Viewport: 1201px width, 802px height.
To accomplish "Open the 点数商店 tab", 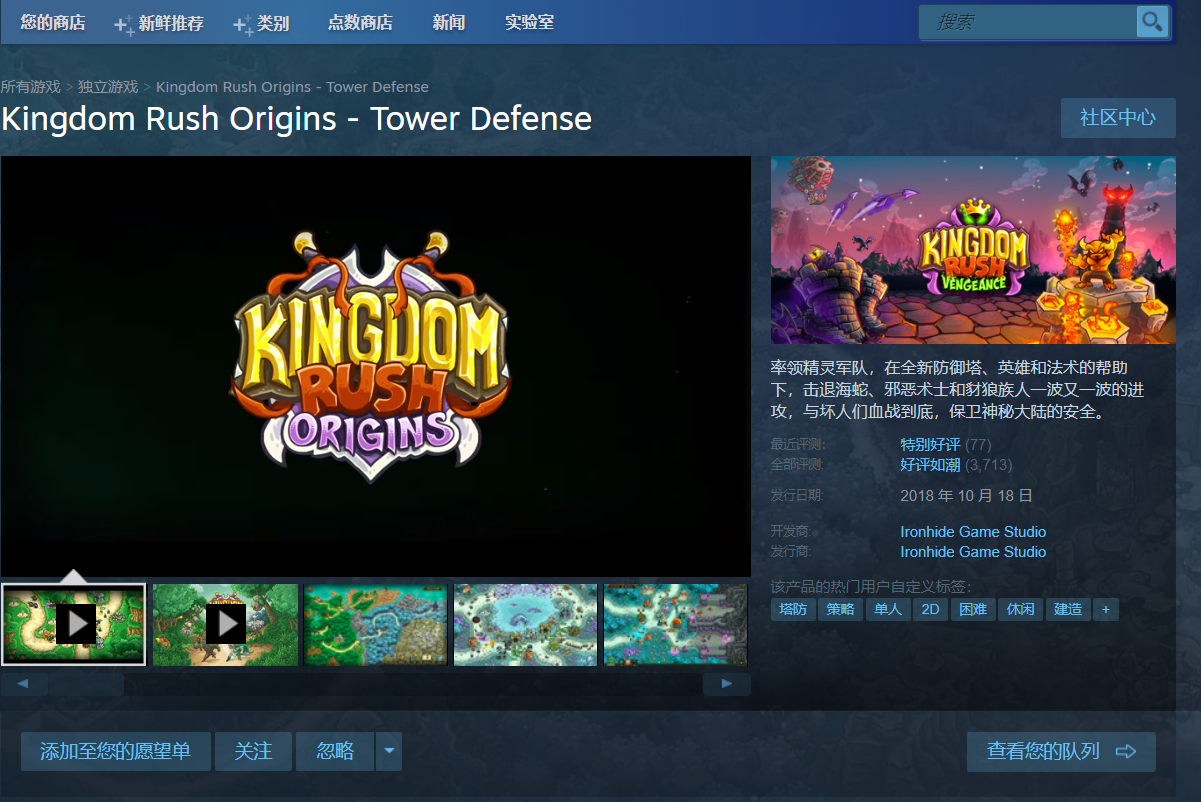I will (x=360, y=22).
